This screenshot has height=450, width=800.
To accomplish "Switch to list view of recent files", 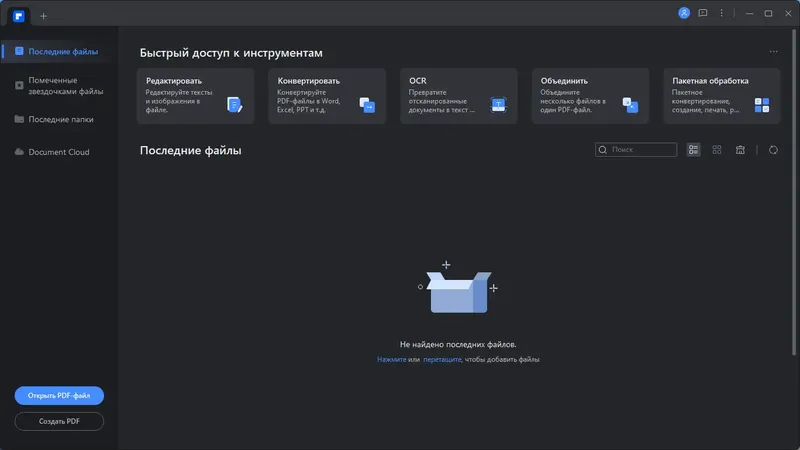I will (x=694, y=150).
